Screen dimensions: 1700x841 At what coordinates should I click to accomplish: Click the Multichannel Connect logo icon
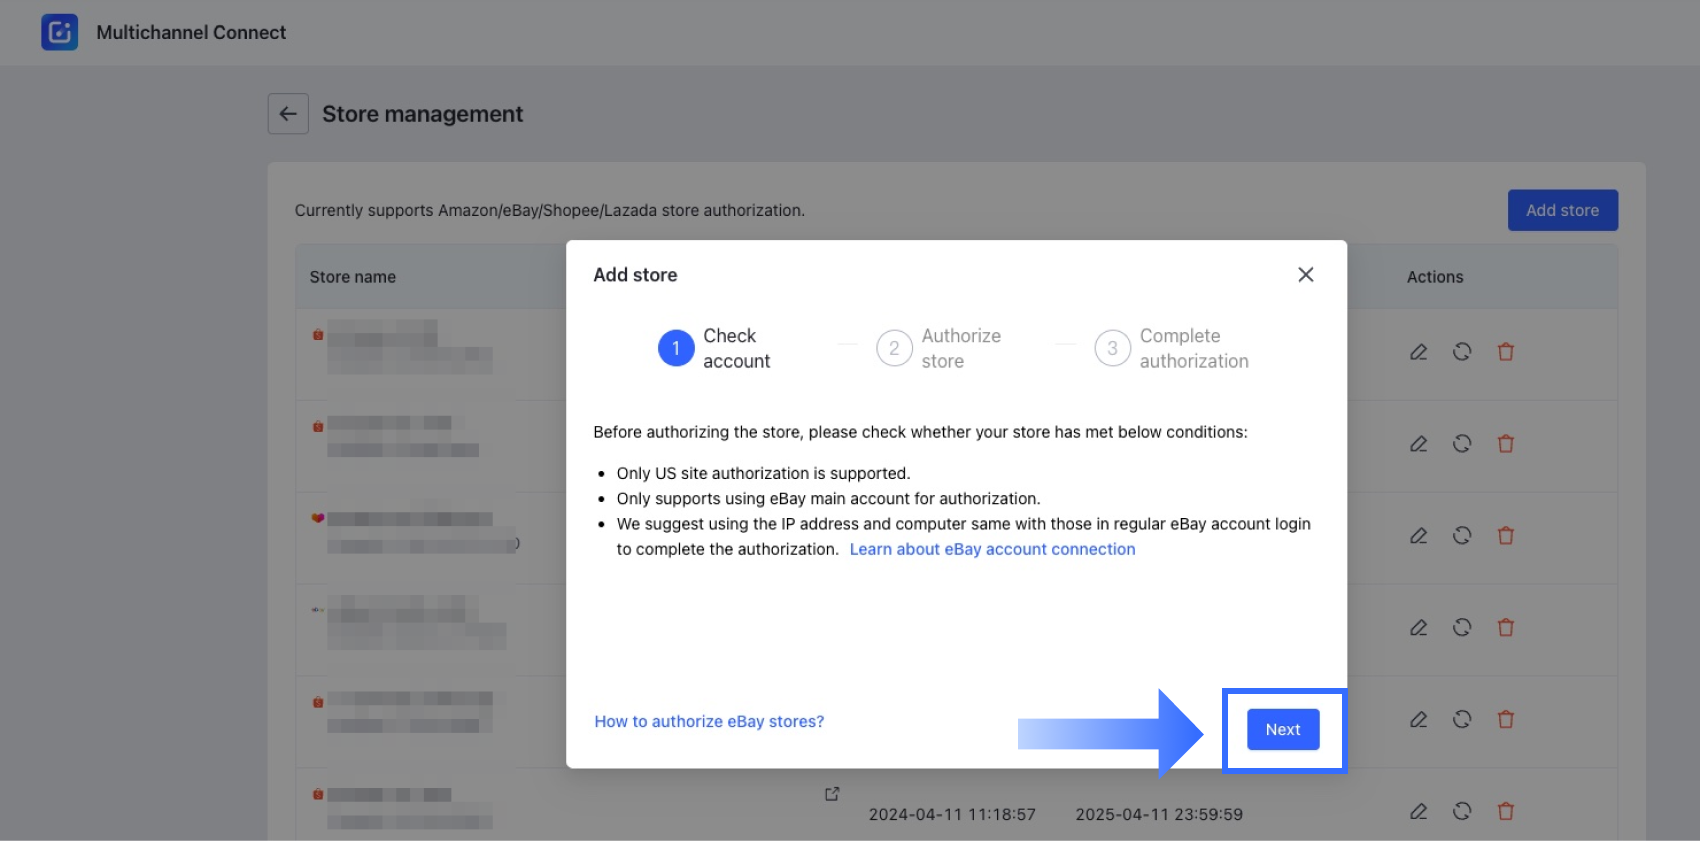click(x=59, y=32)
